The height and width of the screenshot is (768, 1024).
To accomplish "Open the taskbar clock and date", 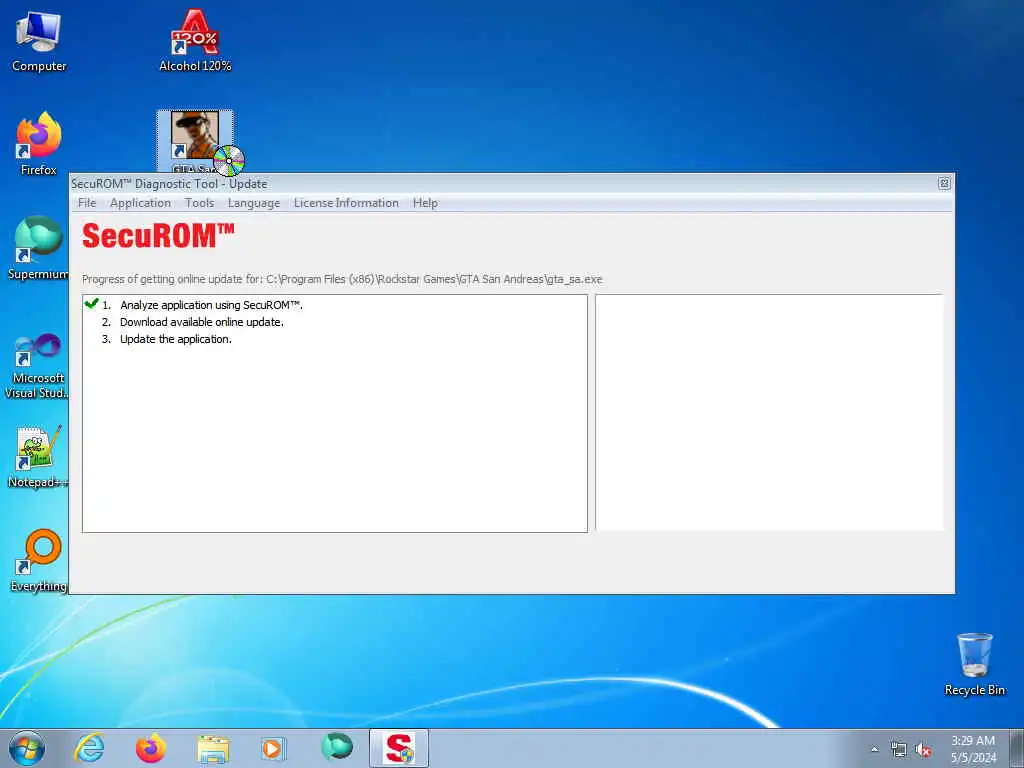I will pos(973,749).
